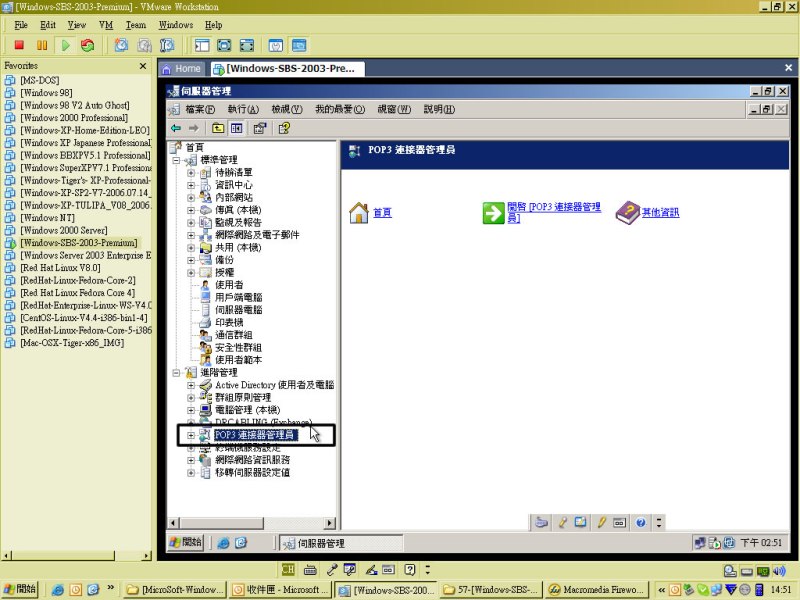
Task: Open the VMware VM menu
Action: (106, 25)
